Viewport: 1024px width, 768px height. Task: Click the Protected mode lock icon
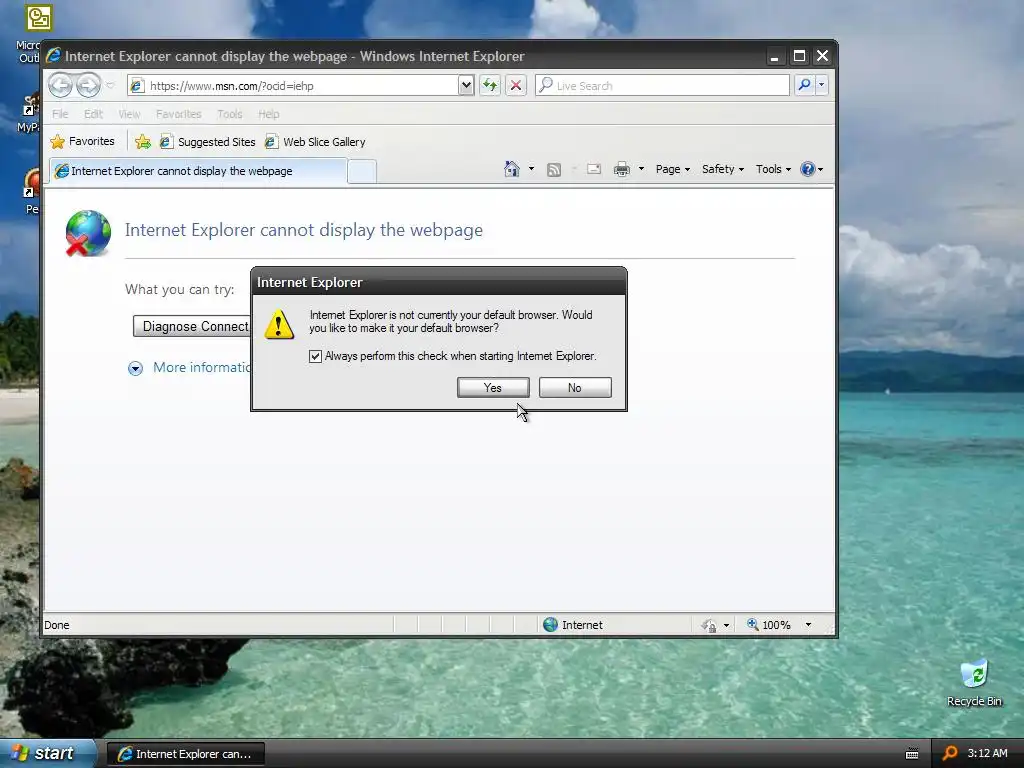point(709,626)
